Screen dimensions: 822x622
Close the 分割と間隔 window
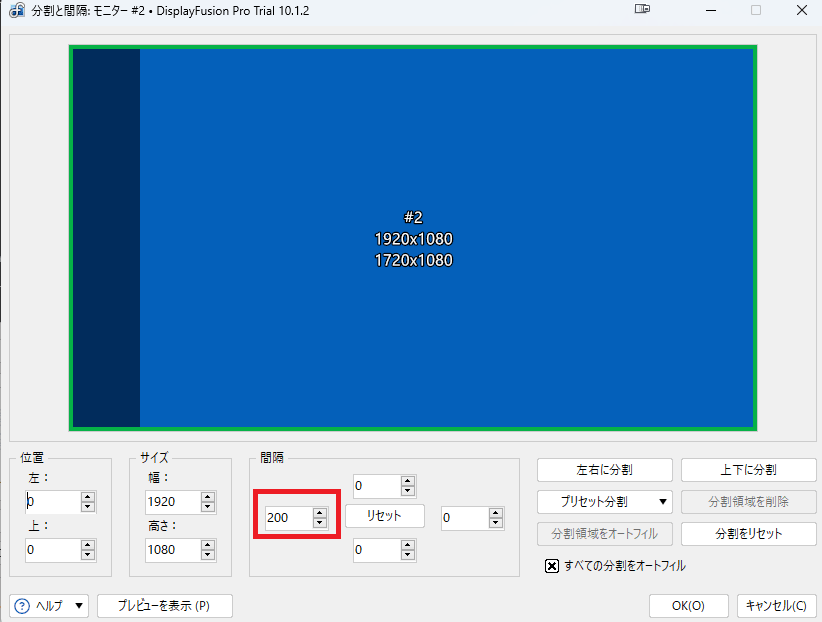[x=802, y=10]
